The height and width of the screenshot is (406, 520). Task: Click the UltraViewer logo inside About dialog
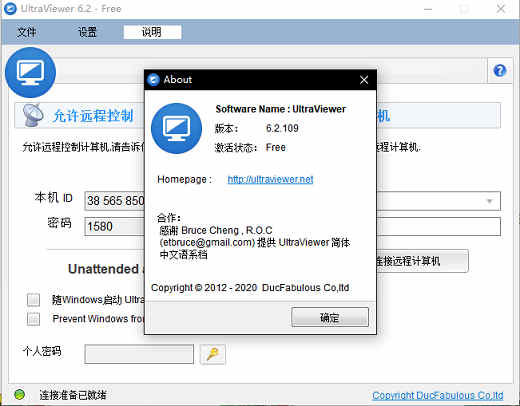[176, 128]
